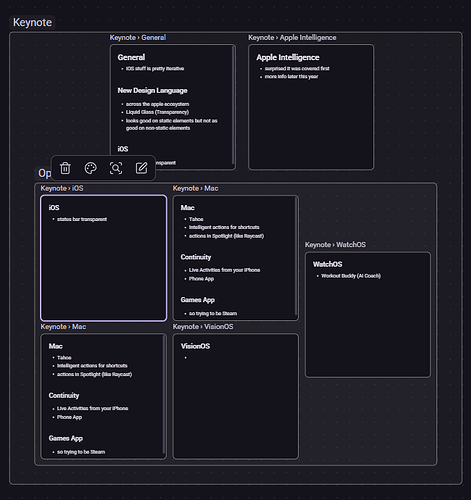
Task: Click scrollbar of Mac card beside iOS card
Action: (x=296, y=257)
